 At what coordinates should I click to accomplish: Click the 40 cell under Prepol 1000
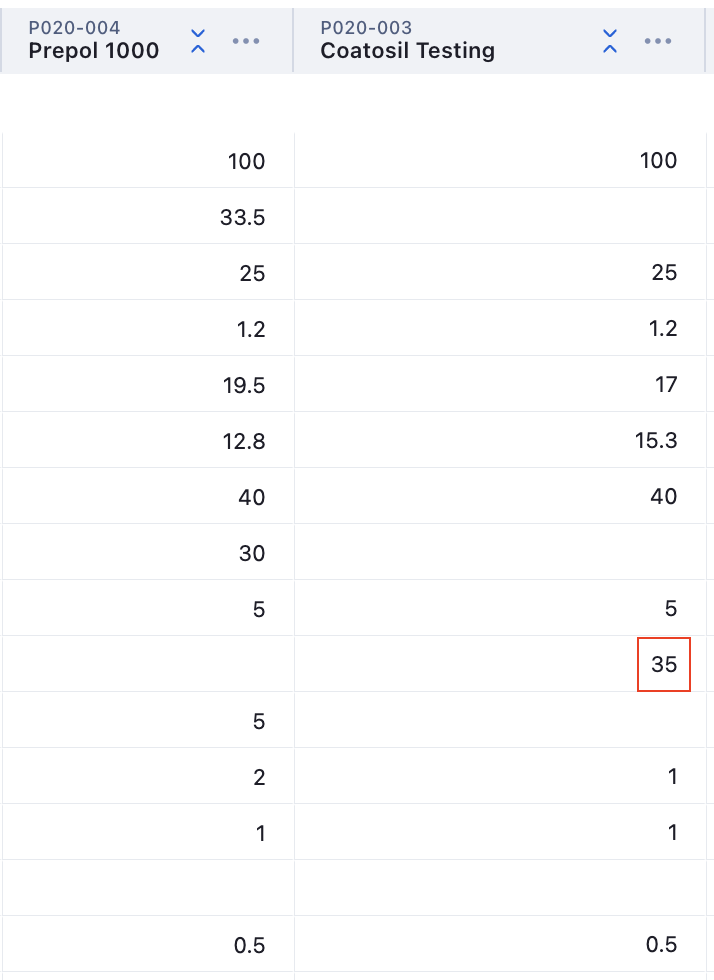(x=252, y=497)
